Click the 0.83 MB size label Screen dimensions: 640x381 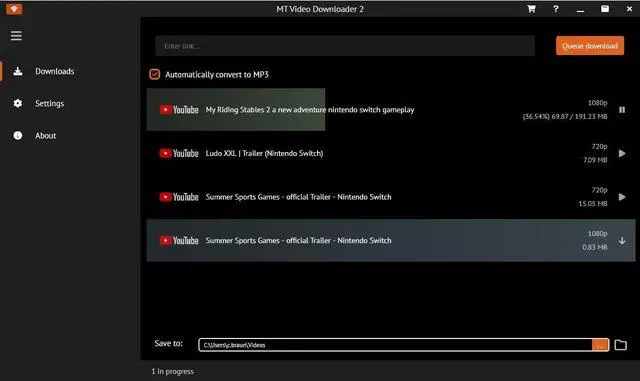tap(595, 247)
